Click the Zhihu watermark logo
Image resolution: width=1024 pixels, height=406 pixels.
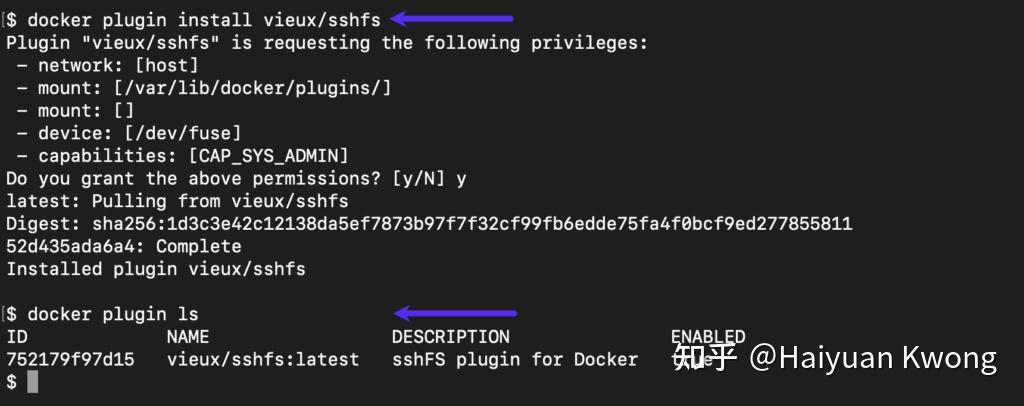tap(705, 357)
